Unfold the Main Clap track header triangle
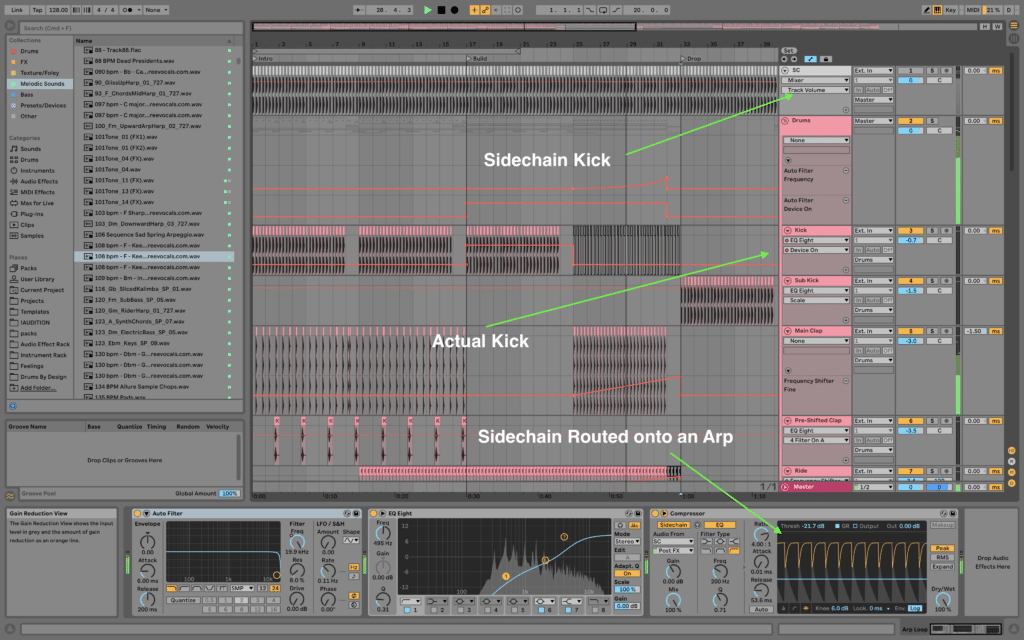Screen dimensions: 1024x640 [x=788, y=331]
